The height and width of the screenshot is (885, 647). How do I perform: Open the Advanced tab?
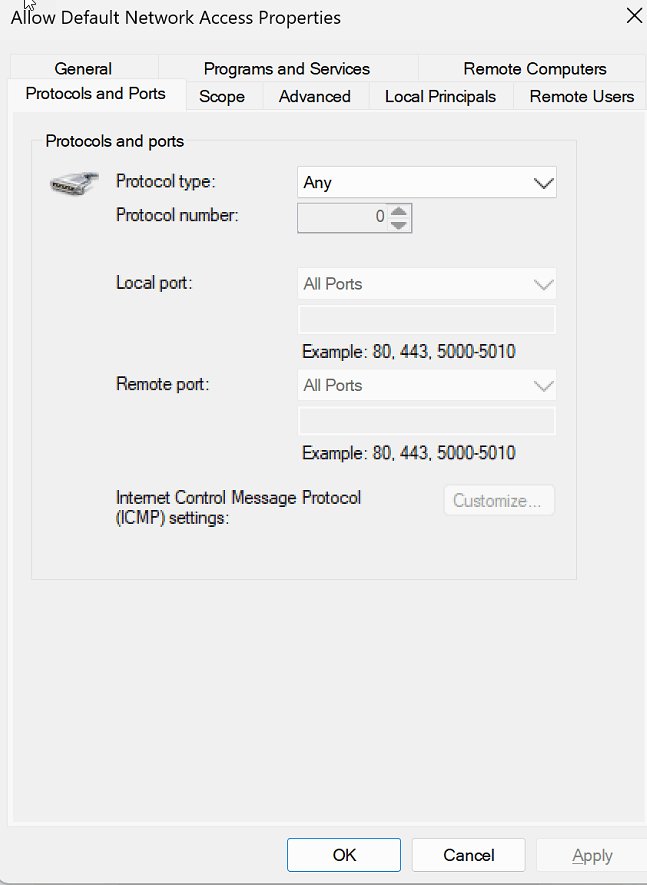coord(314,97)
